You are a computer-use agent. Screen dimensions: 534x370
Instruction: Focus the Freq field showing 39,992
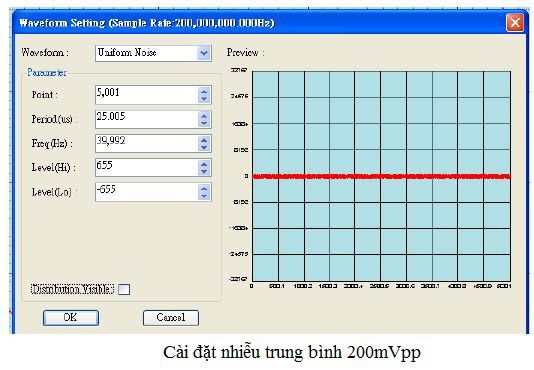pyautogui.click(x=147, y=143)
